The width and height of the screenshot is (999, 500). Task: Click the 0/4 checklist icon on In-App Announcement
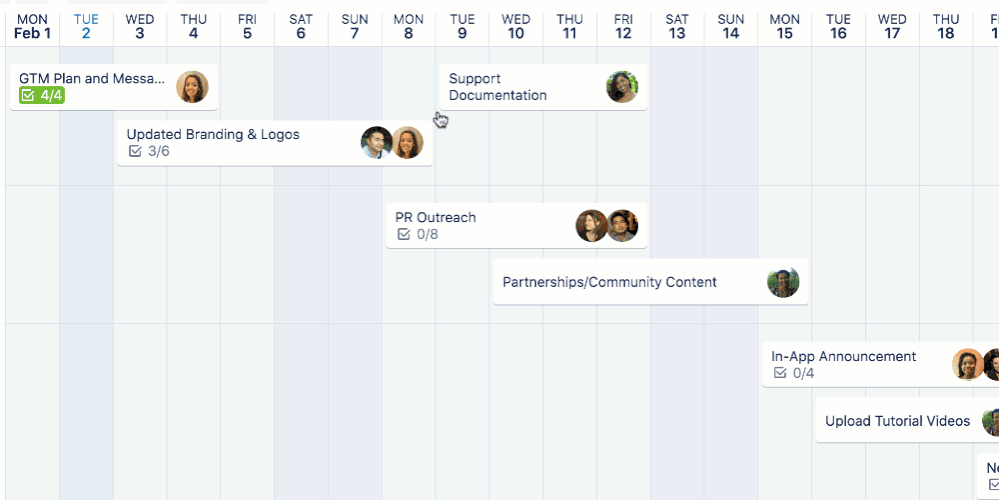780,373
